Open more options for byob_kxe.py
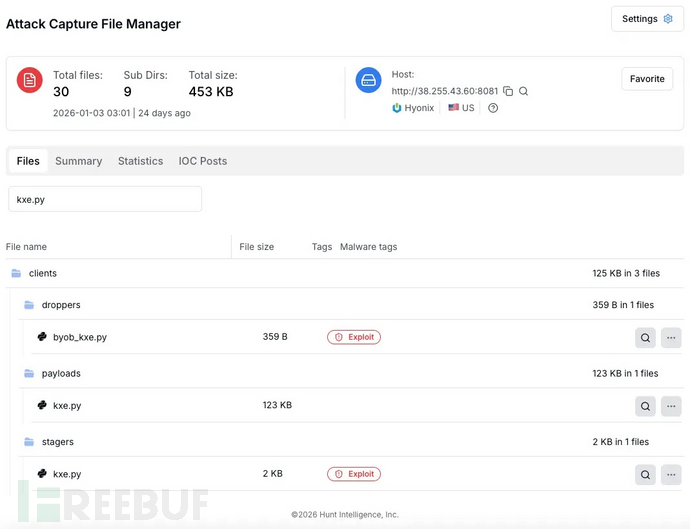Viewport: 690px width, 529px height. 671,338
